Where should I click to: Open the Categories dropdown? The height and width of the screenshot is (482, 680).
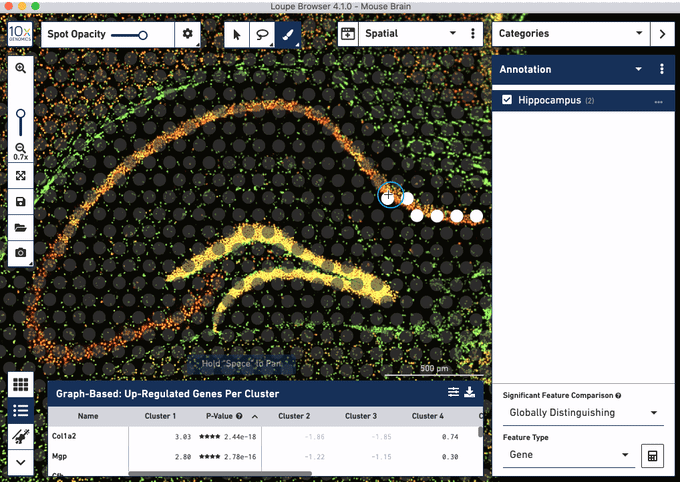[x=571, y=33]
